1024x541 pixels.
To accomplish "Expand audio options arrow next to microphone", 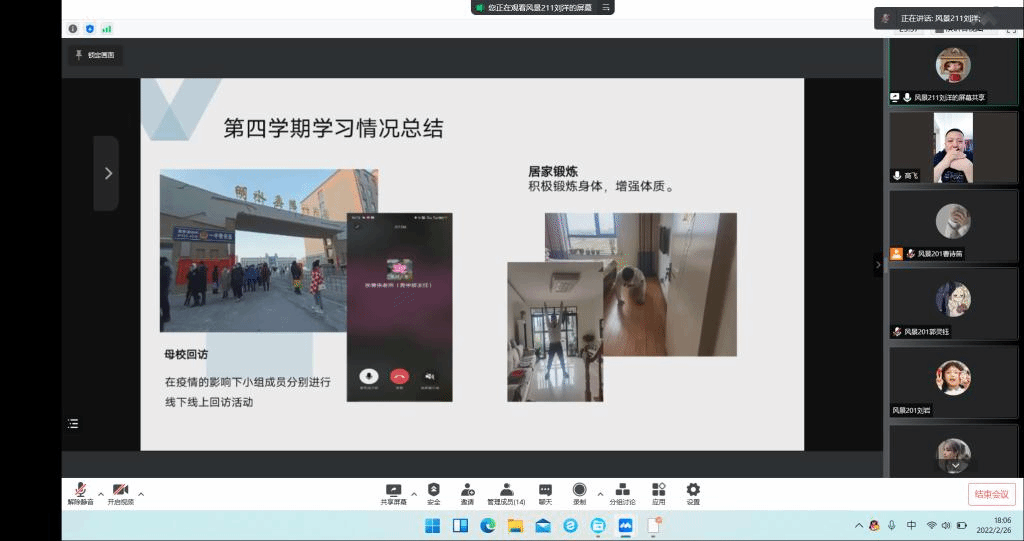I will tap(99, 493).
